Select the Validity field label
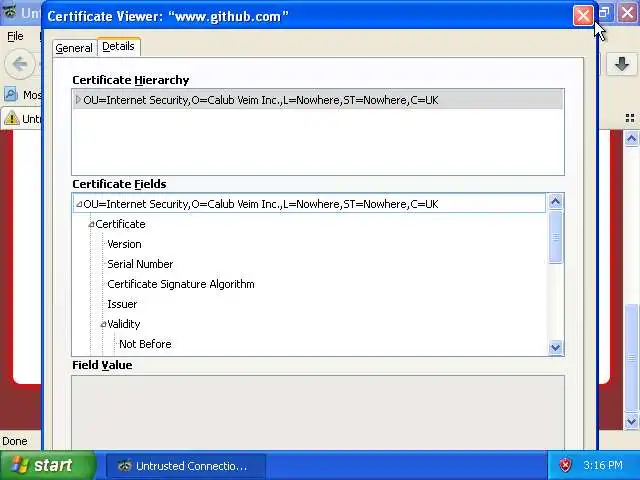This screenshot has width=640, height=480. (124, 324)
